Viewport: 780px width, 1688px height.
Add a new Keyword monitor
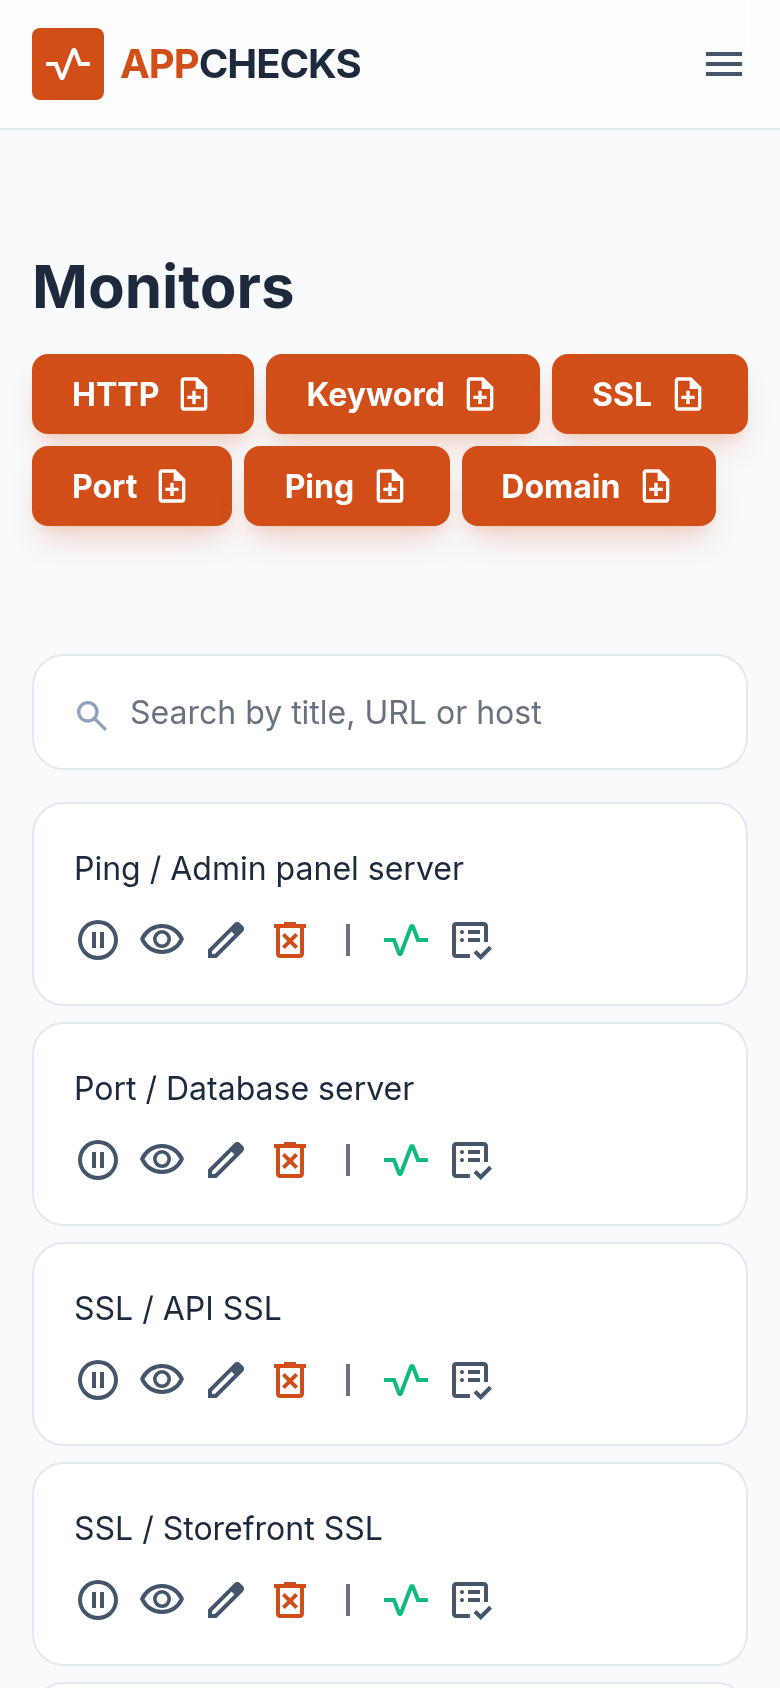[403, 394]
